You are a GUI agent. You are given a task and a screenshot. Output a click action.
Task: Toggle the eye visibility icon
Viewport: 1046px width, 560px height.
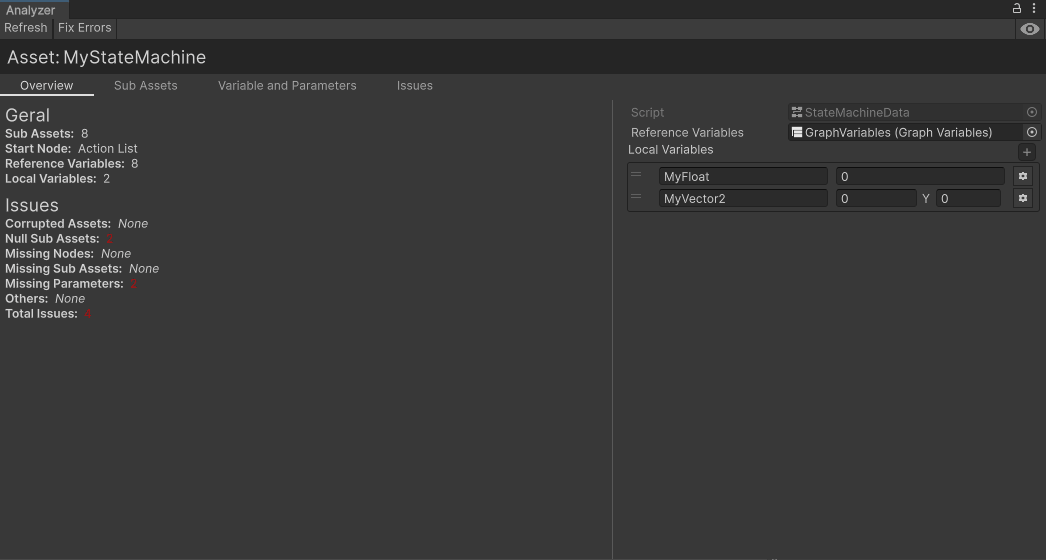[1029, 29]
